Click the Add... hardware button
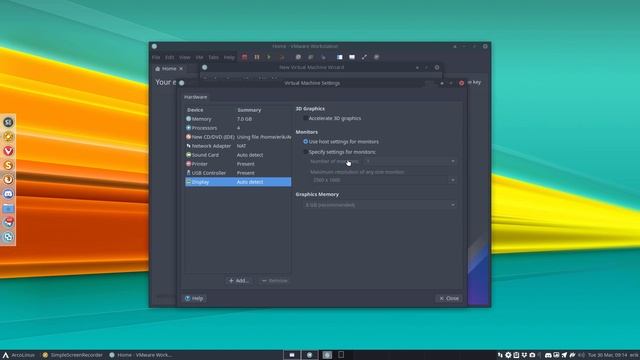The image size is (640, 360). tap(239, 280)
